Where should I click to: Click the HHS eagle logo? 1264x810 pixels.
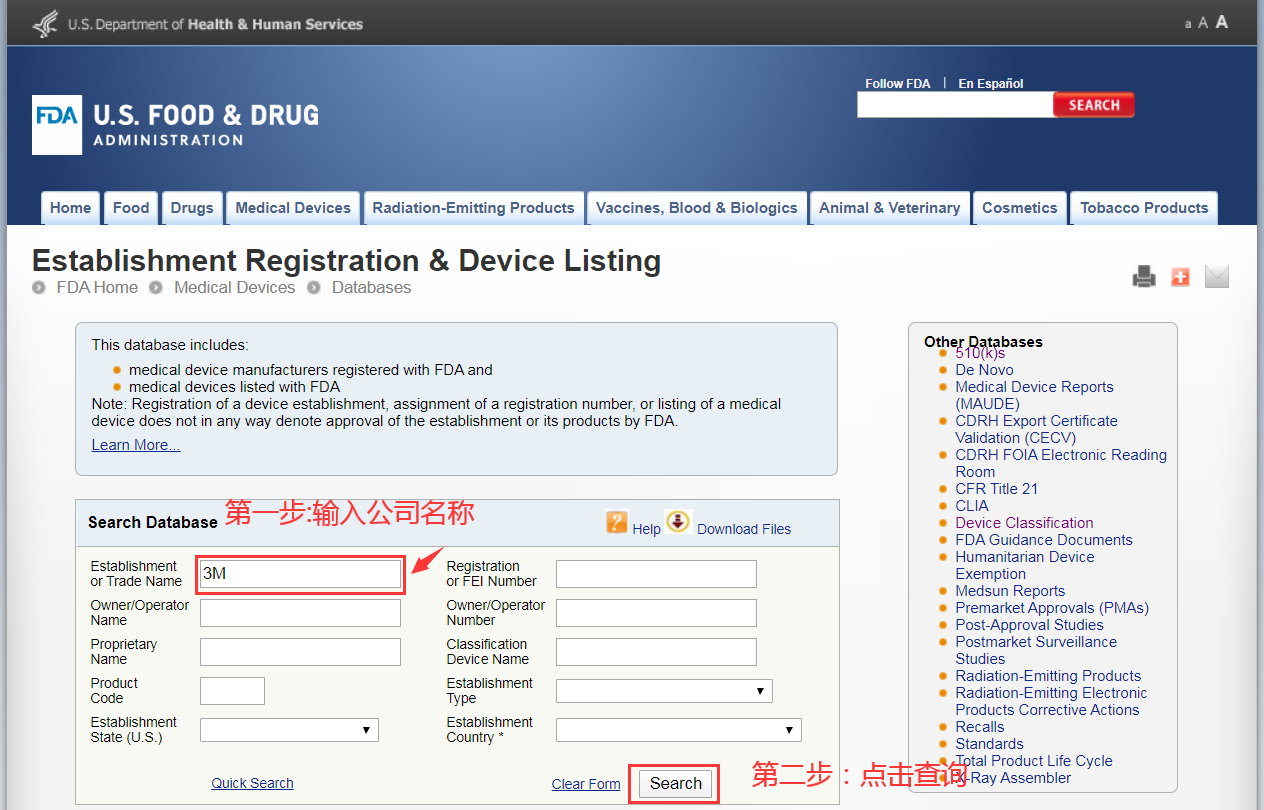(x=45, y=23)
